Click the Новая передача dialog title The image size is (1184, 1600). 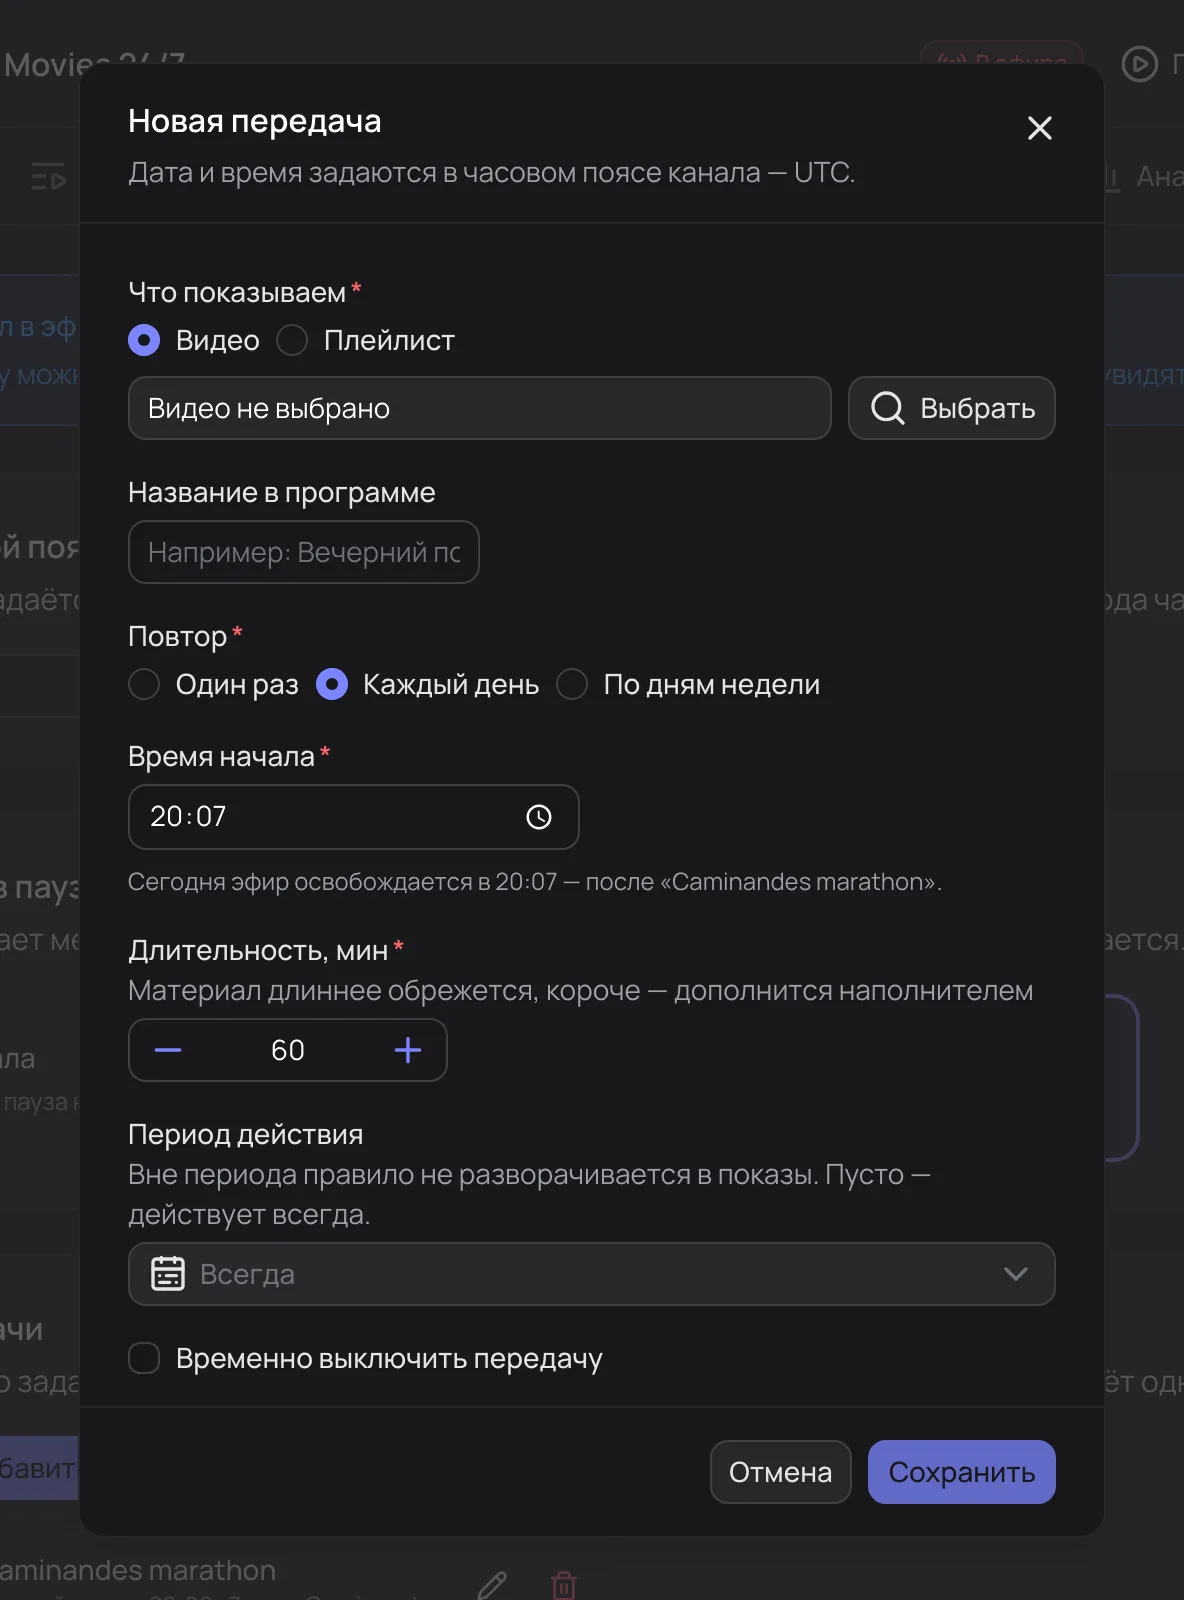pos(255,121)
